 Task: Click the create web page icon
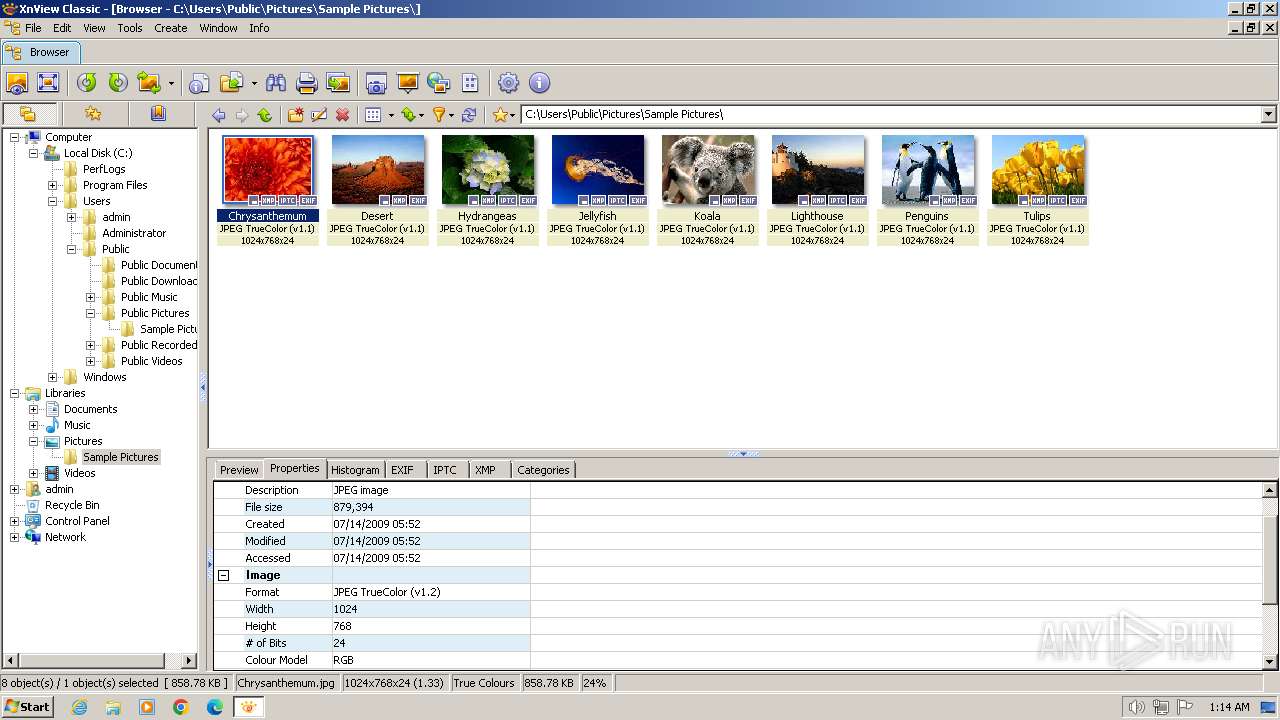438,83
